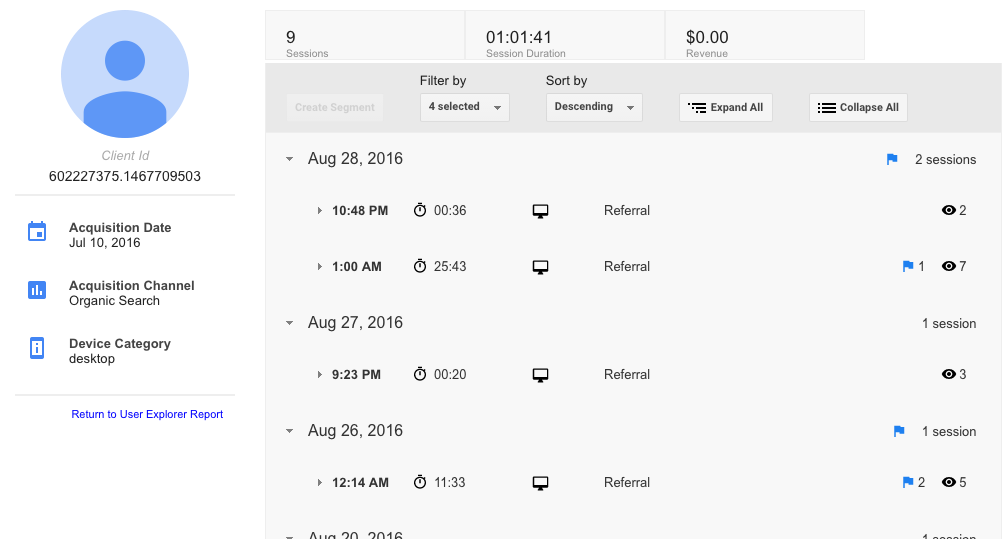The height and width of the screenshot is (539, 1002).
Task: Click the Acquisition Channel bar chart icon
Action: point(37,290)
